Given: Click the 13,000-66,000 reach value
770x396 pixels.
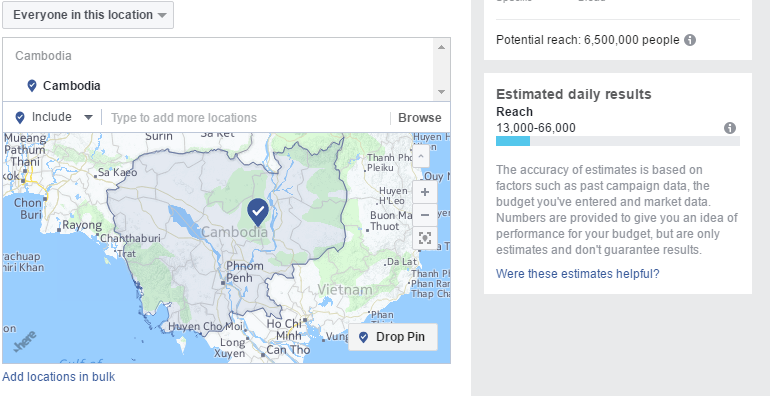Looking at the screenshot, I should [536, 128].
